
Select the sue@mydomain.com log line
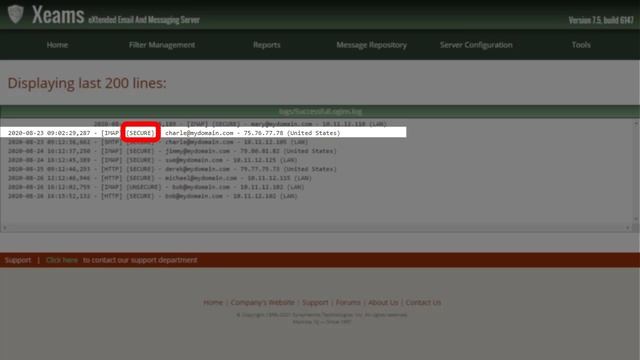[x=152, y=160]
